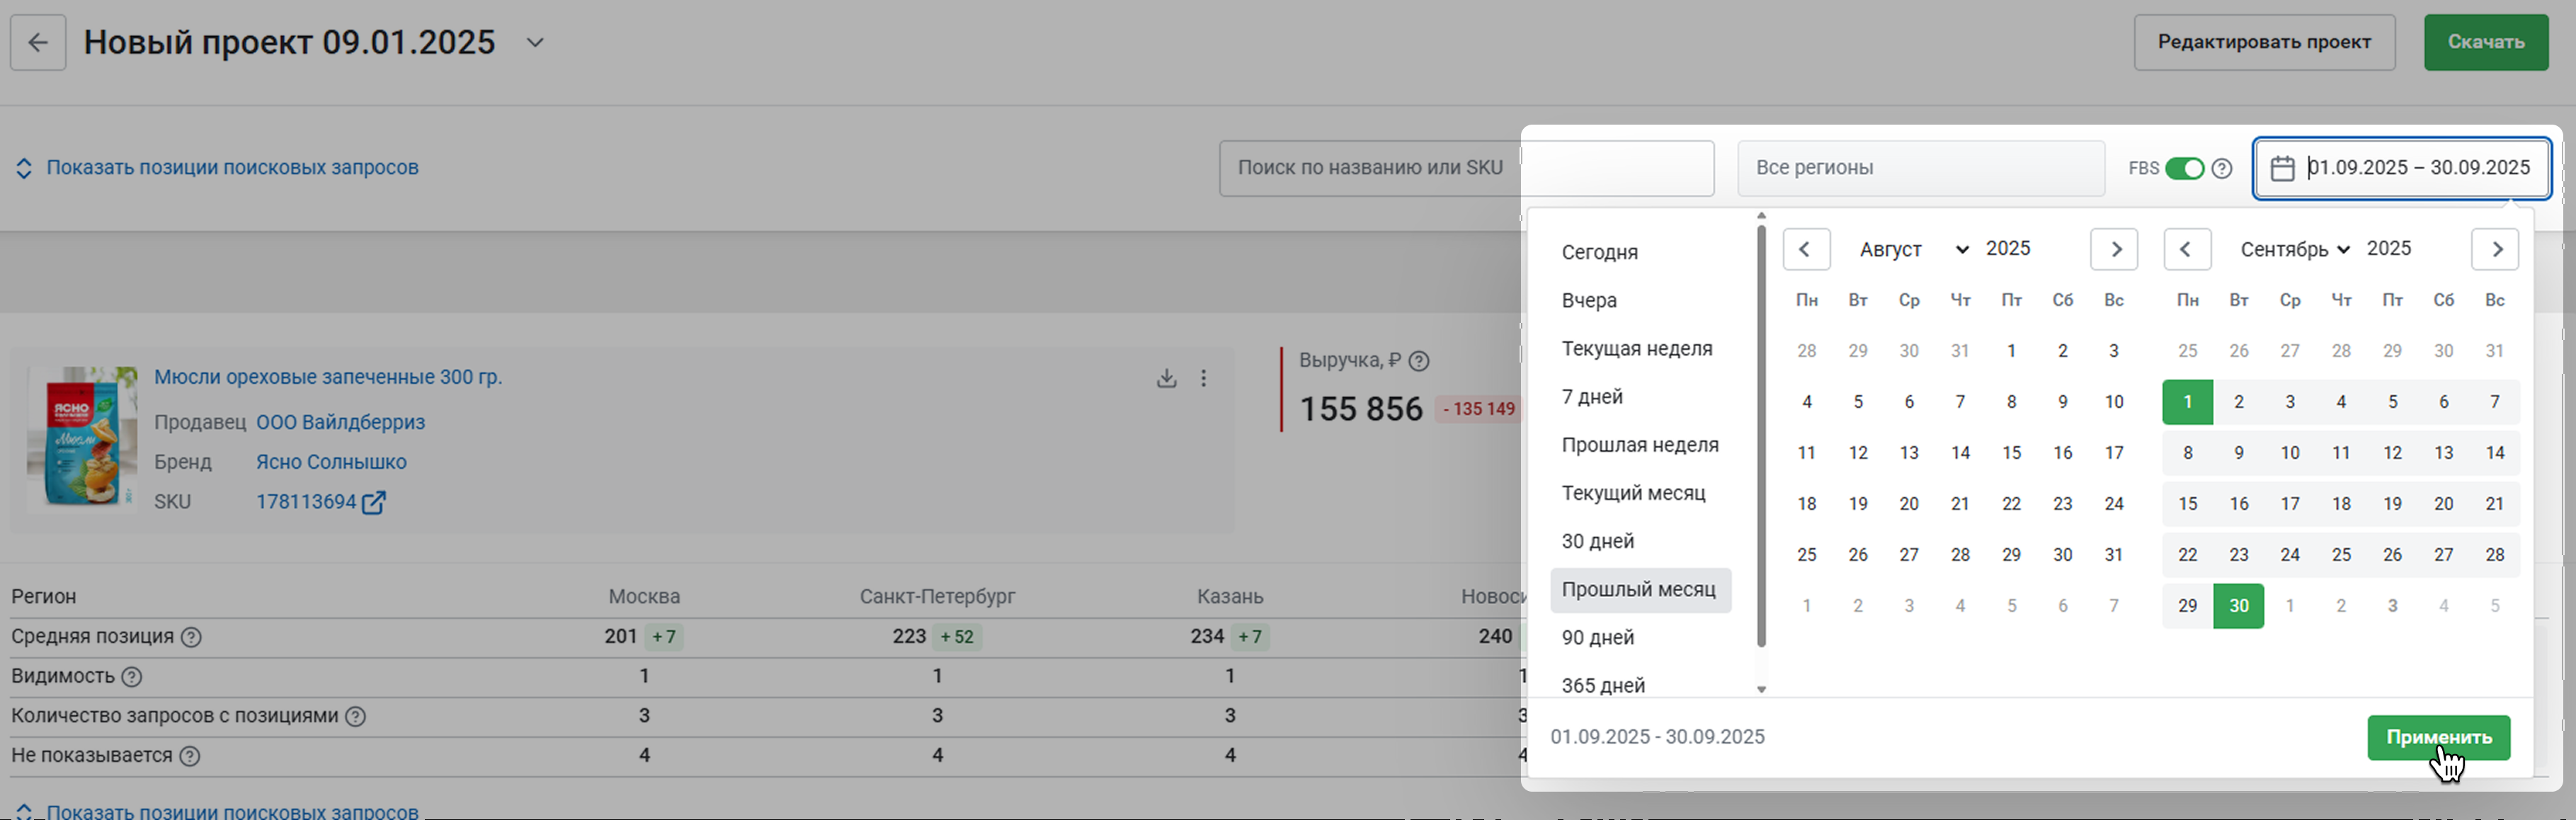The height and width of the screenshot is (820, 2576).
Task: Click the Скачать button
Action: coord(2485,42)
